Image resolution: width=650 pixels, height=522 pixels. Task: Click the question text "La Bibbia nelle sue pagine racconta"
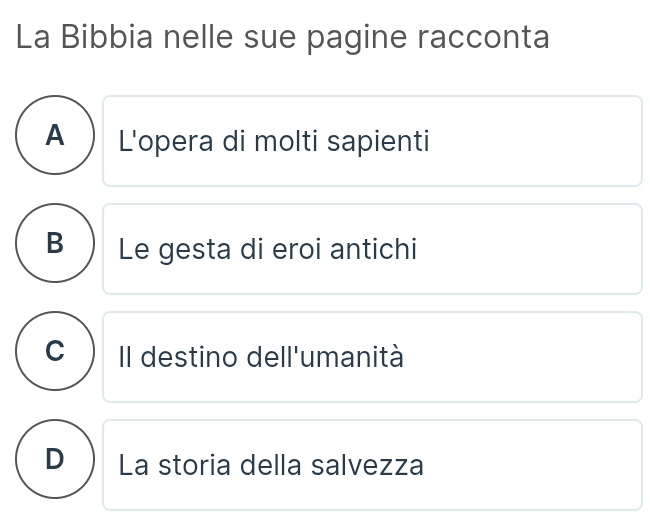(x=284, y=38)
